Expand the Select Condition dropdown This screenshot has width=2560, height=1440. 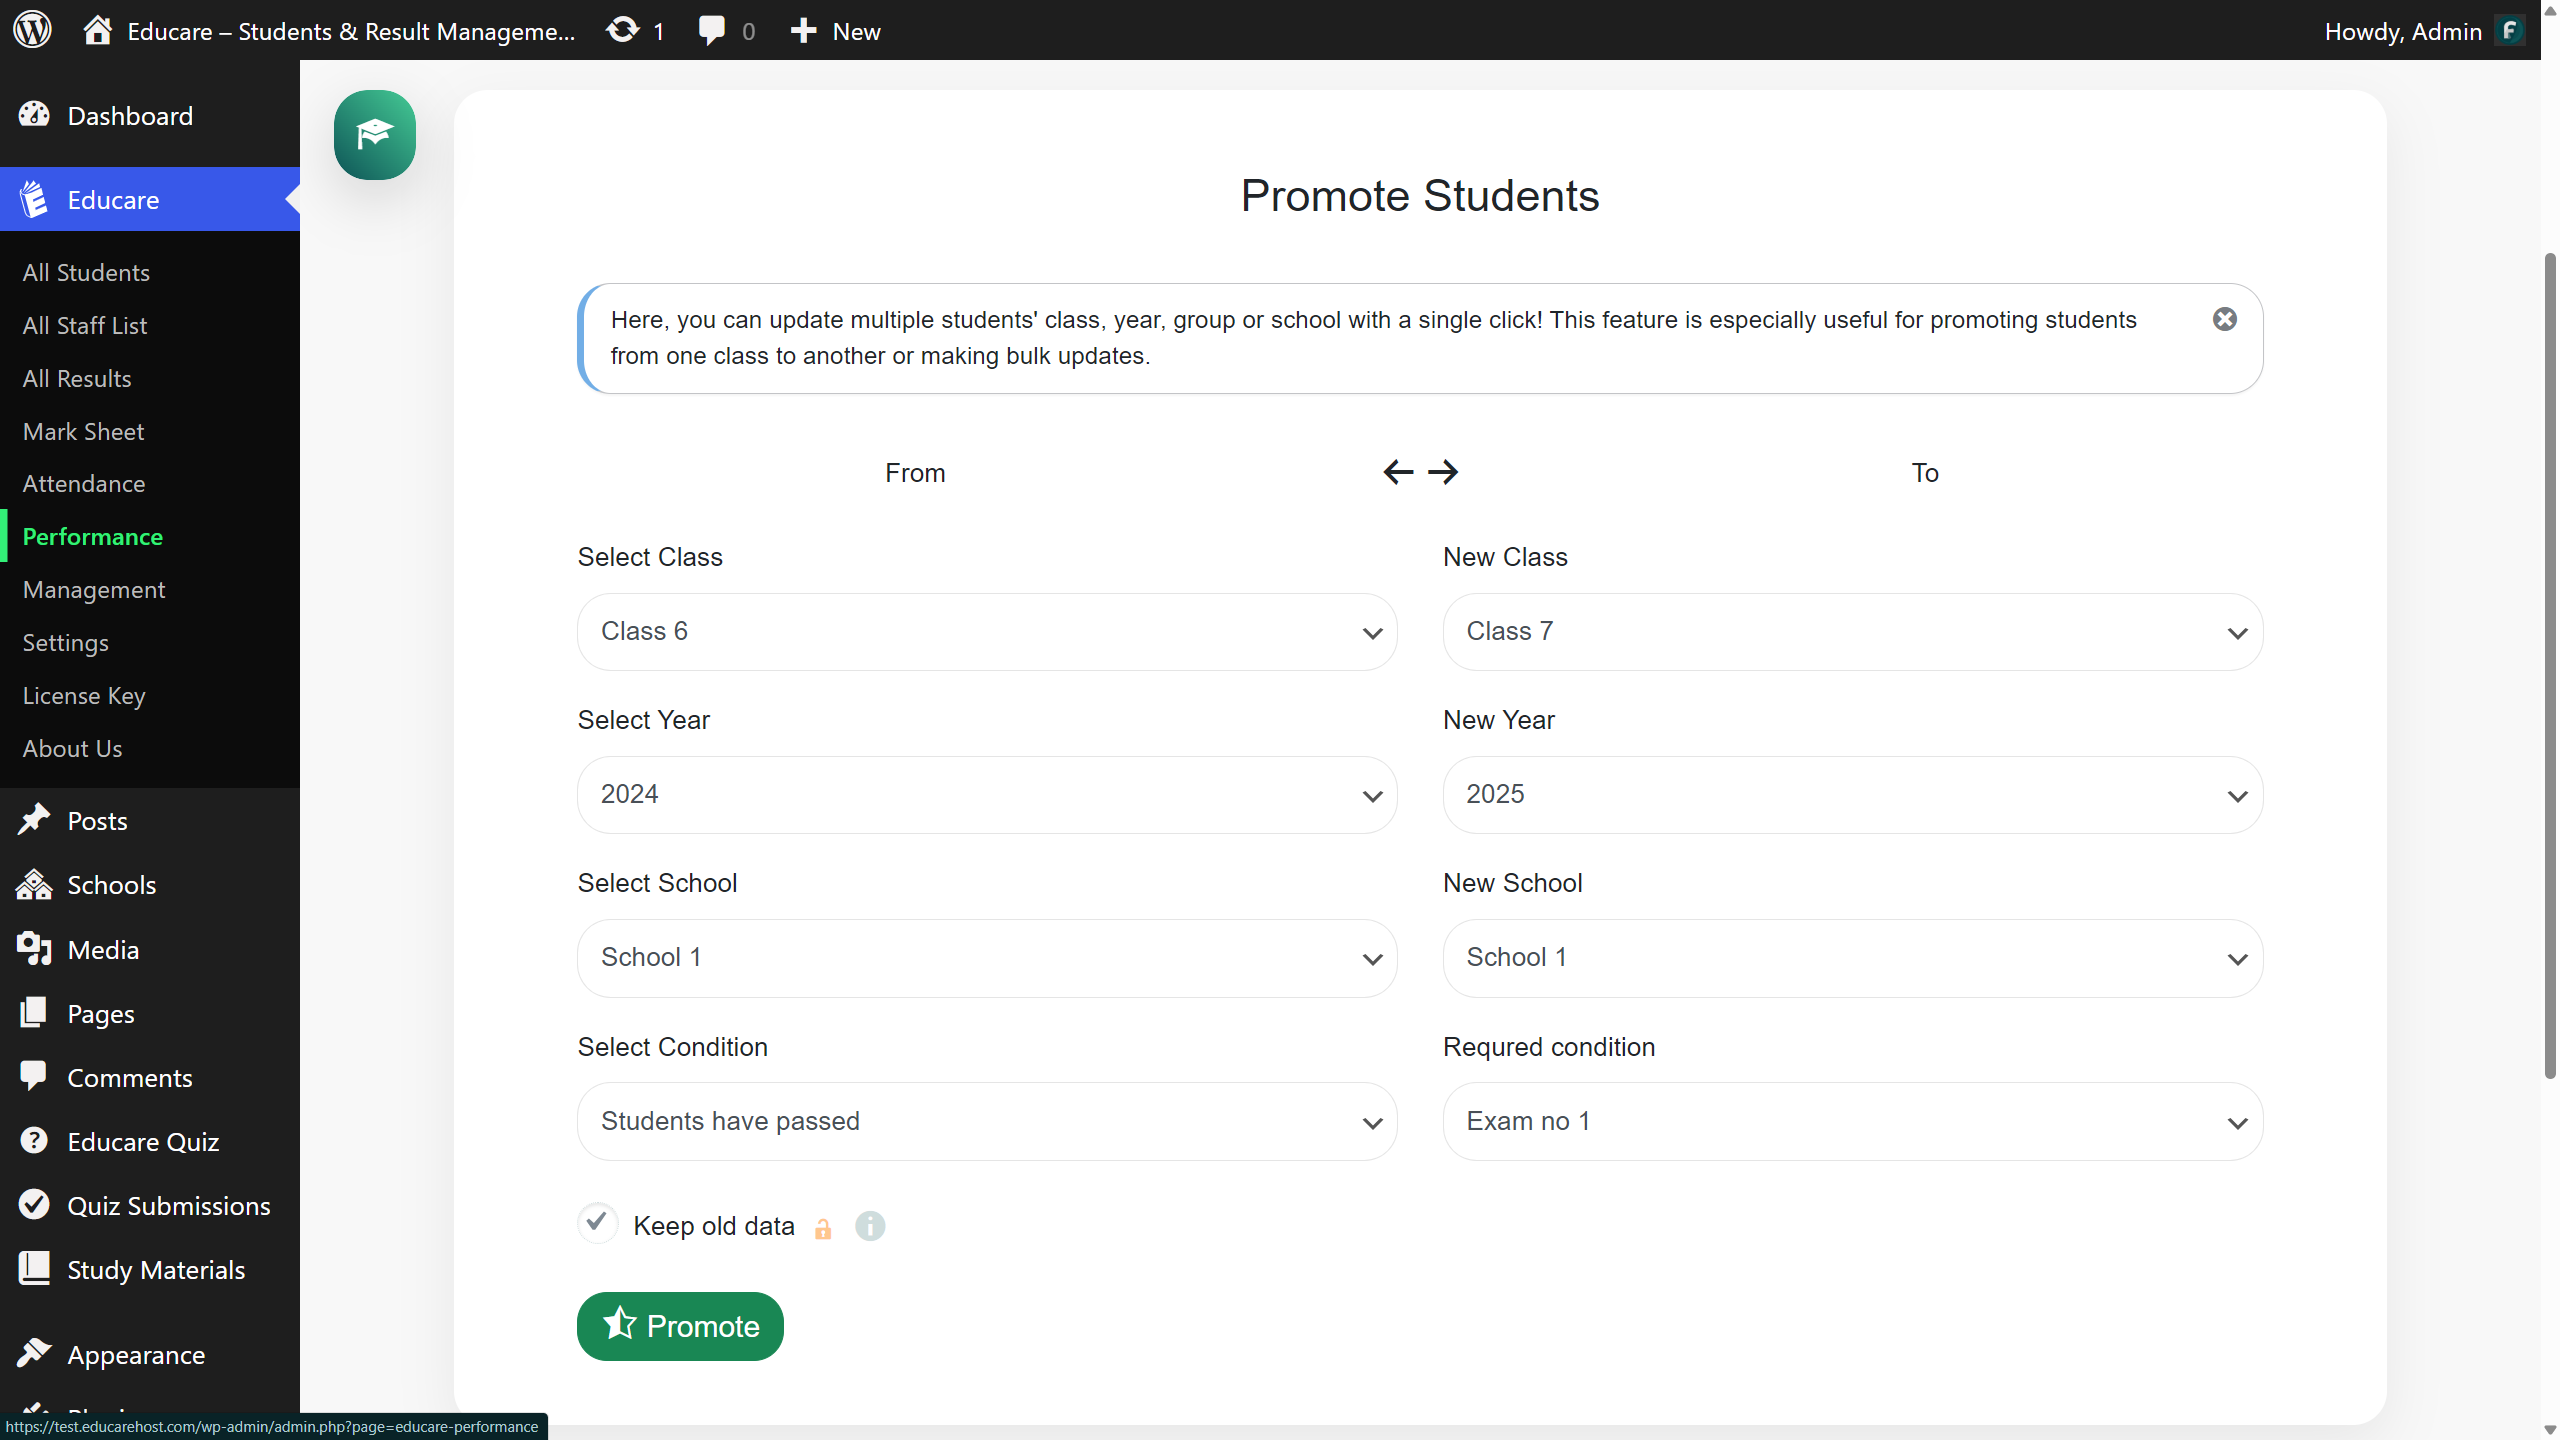point(986,1122)
